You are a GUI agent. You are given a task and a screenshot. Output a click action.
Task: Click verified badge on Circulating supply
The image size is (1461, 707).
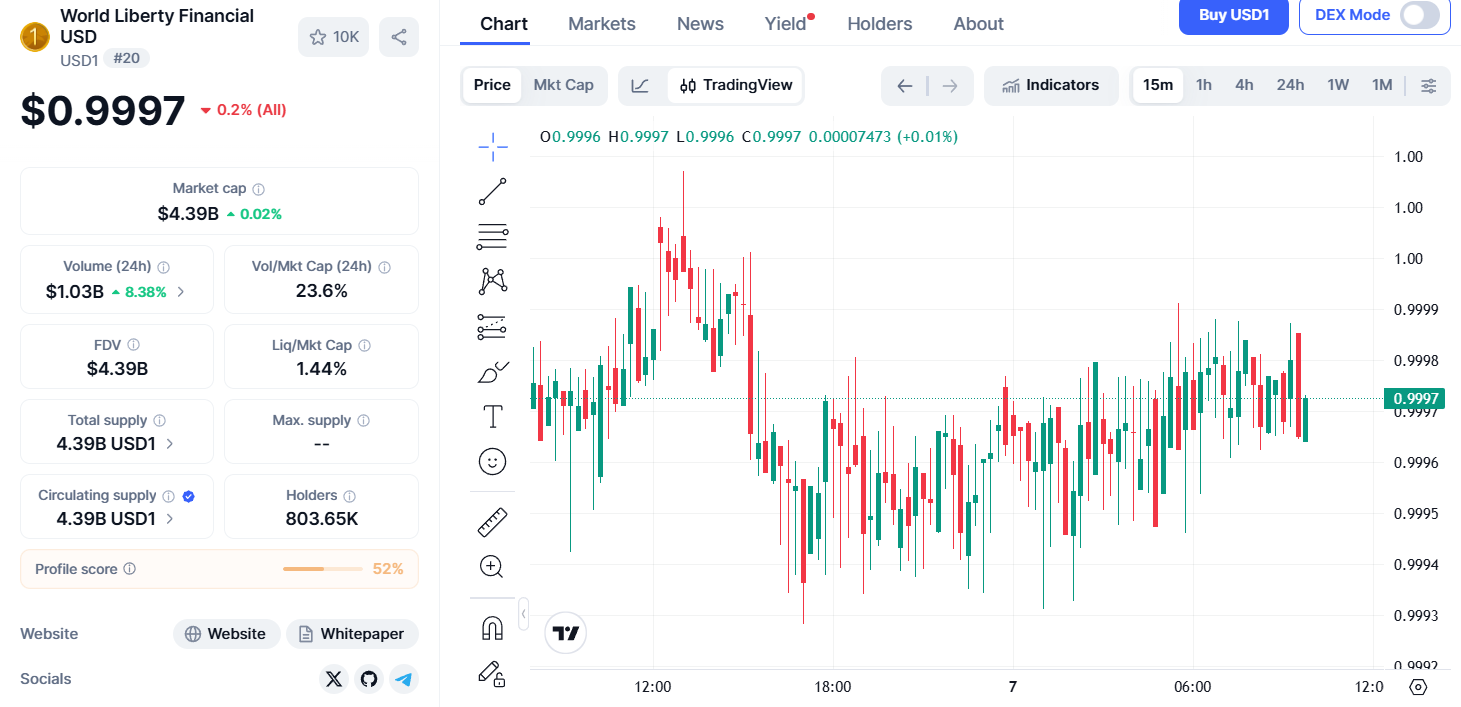click(x=189, y=496)
